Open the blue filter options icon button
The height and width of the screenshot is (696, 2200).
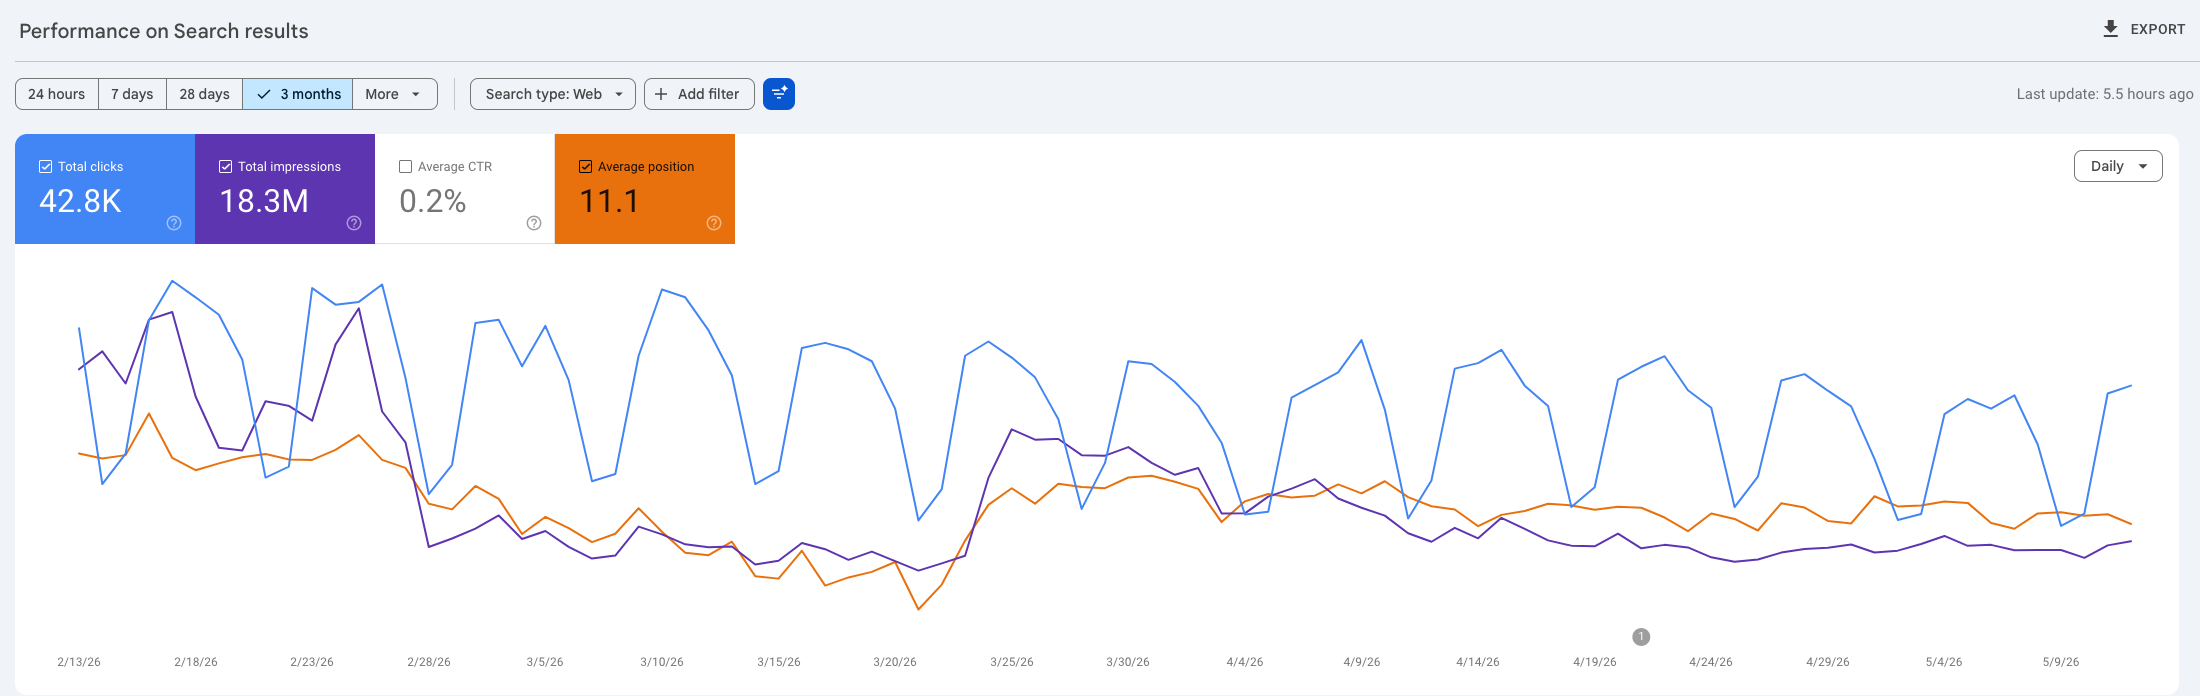[x=779, y=94]
